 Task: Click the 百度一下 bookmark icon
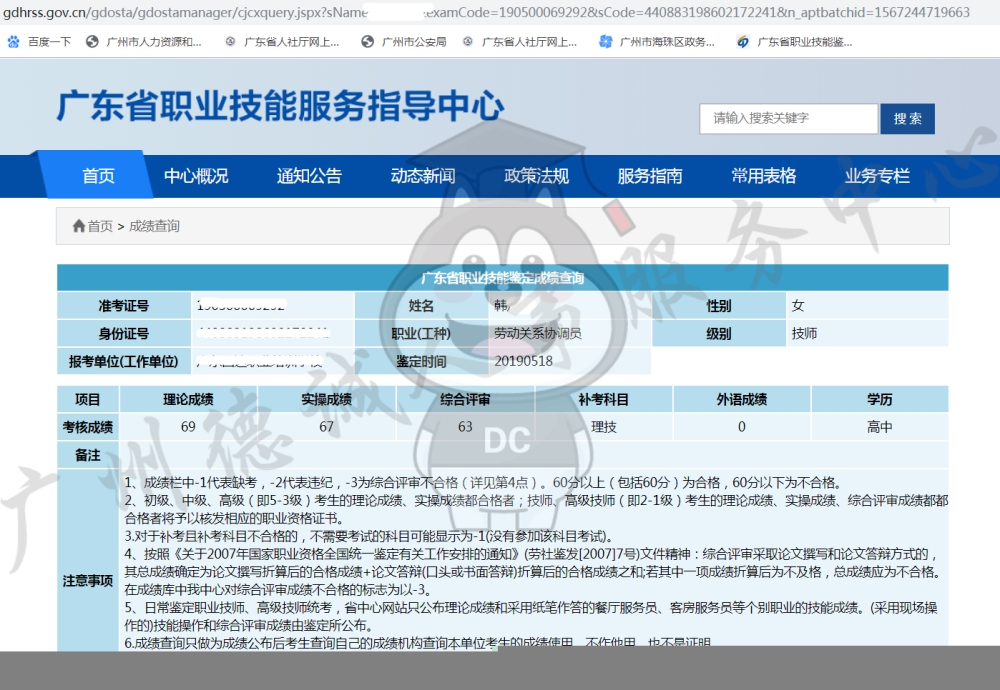13,42
